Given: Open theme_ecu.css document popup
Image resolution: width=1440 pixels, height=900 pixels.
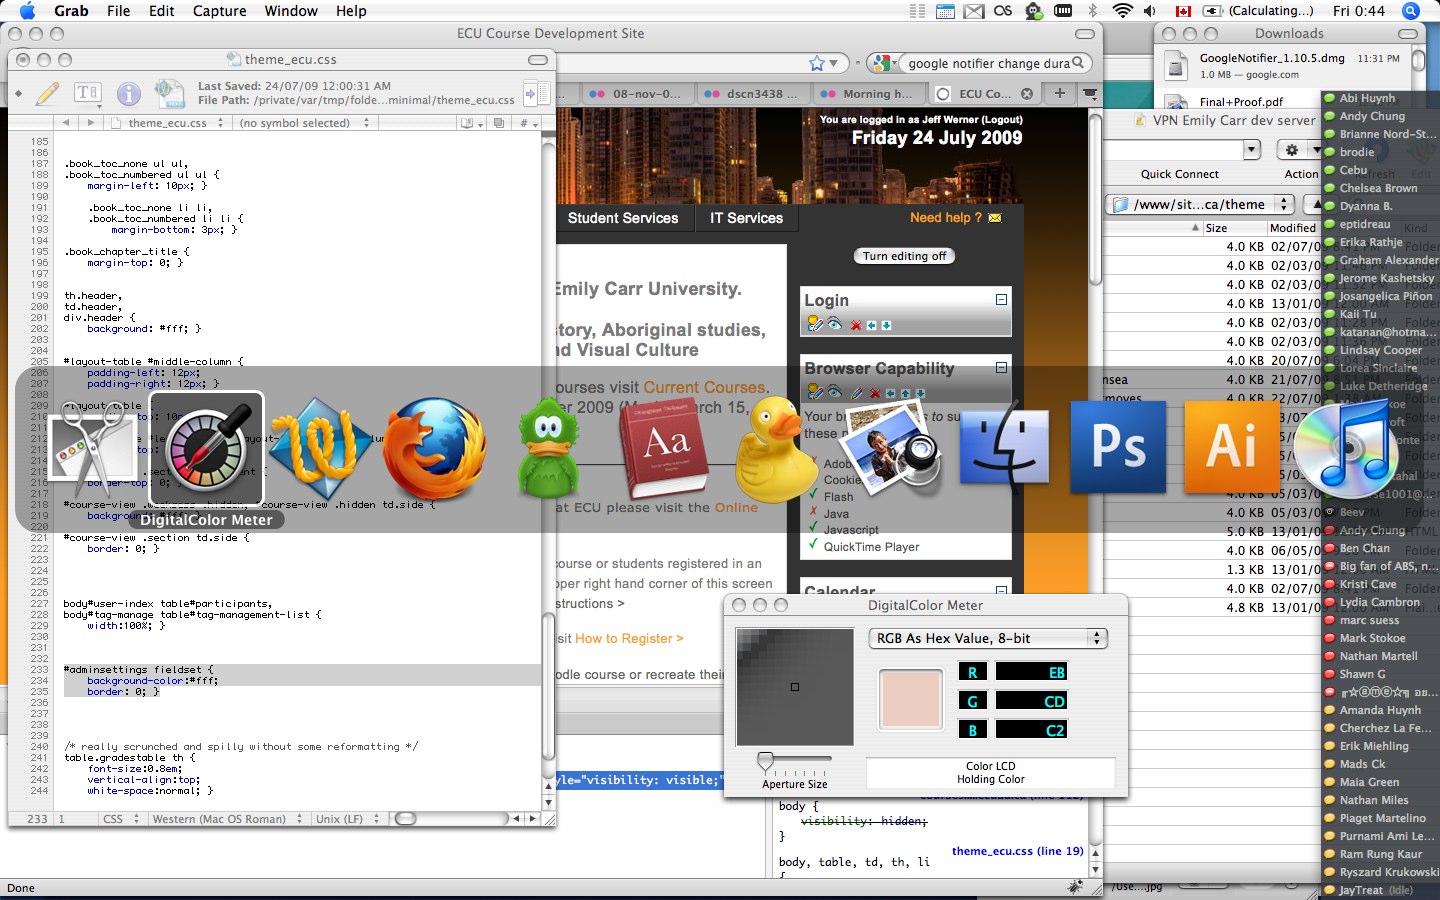Looking at the screenshot, I should pyautogui.click(x=166, y=123).
